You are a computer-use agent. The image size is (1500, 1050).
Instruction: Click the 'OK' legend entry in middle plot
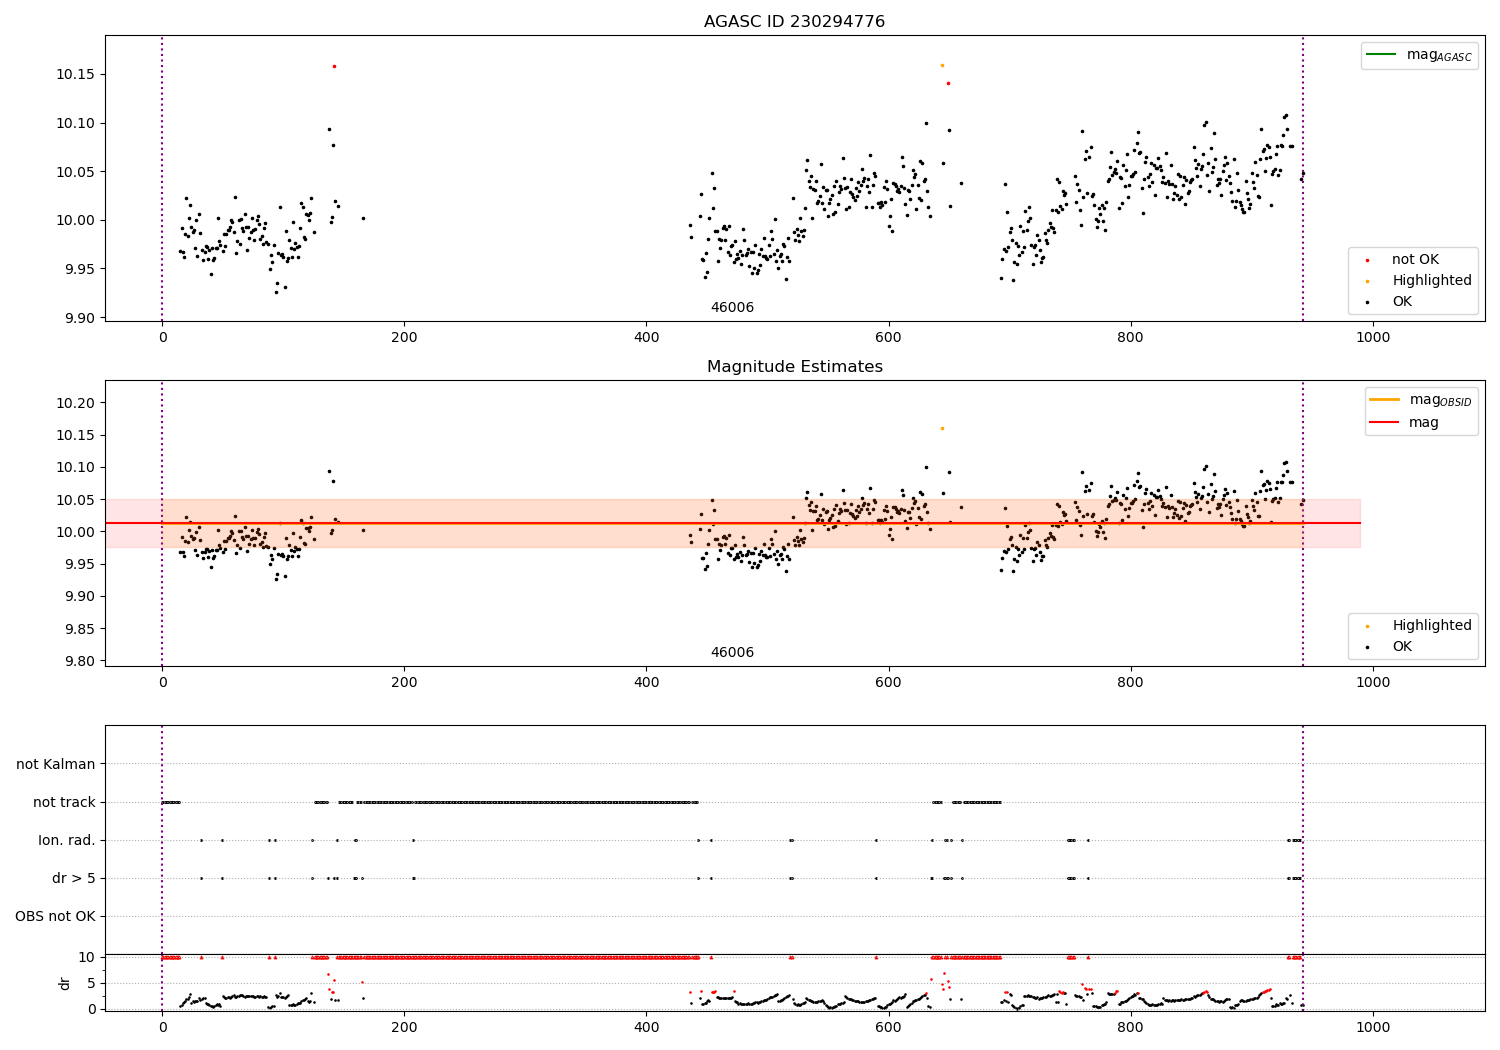coord(1402,647)
